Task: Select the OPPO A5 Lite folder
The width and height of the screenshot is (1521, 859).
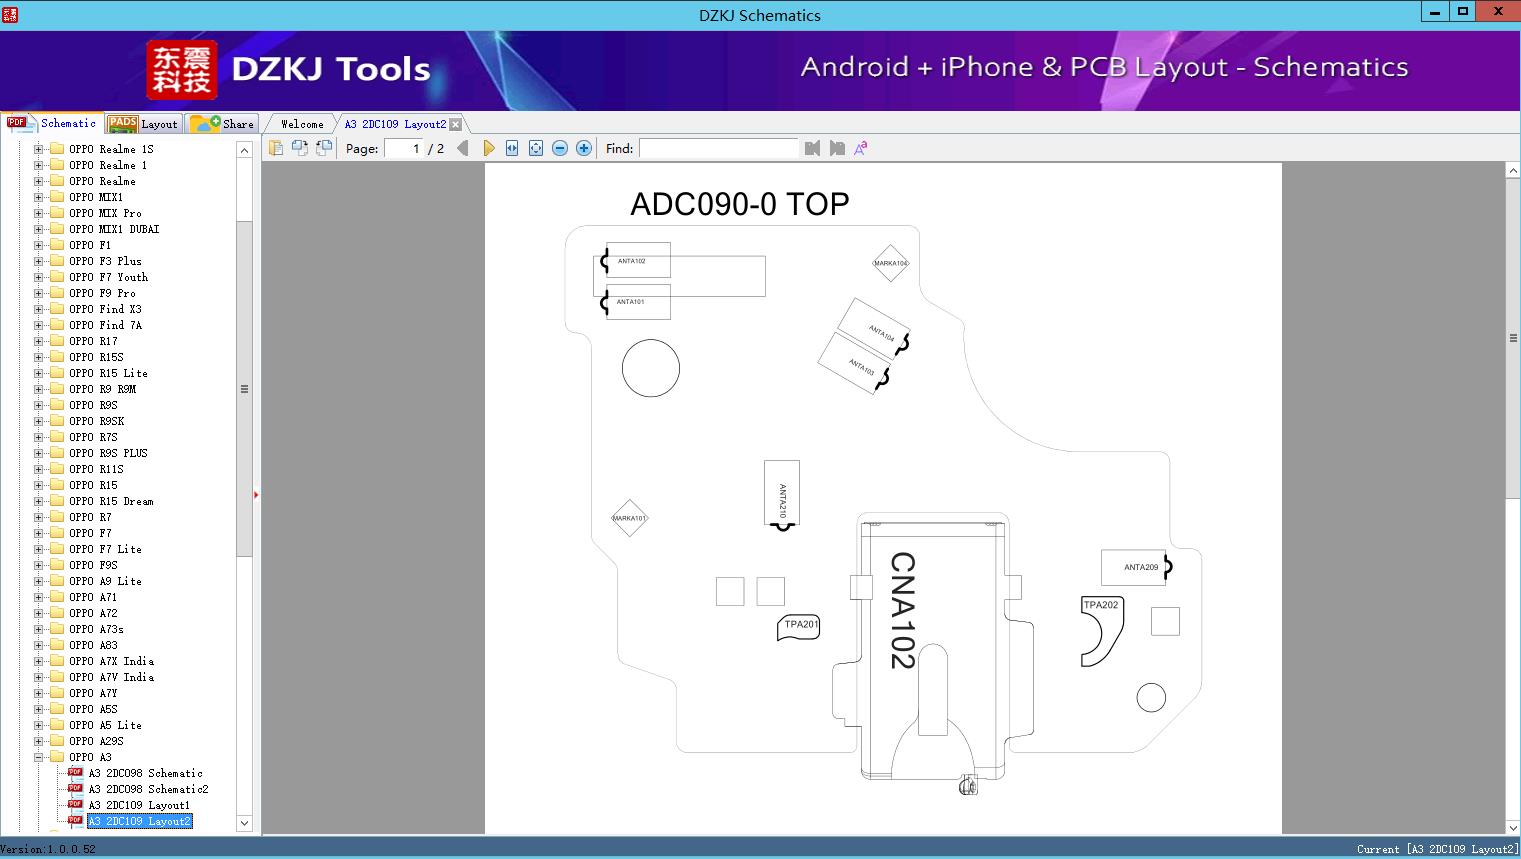Action: [105, 725]
